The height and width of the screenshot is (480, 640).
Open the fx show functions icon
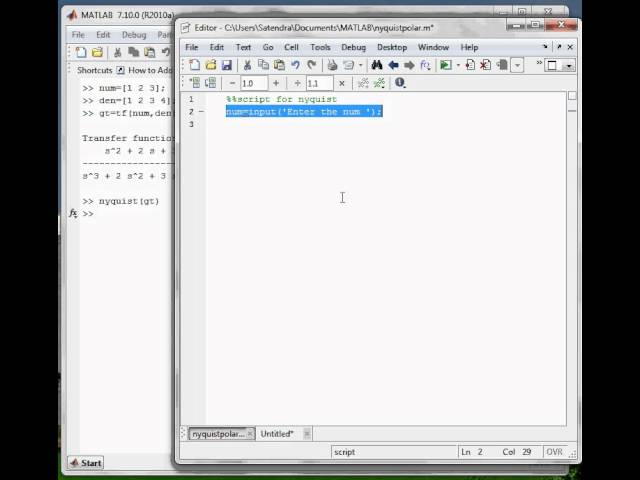[425, 65]
